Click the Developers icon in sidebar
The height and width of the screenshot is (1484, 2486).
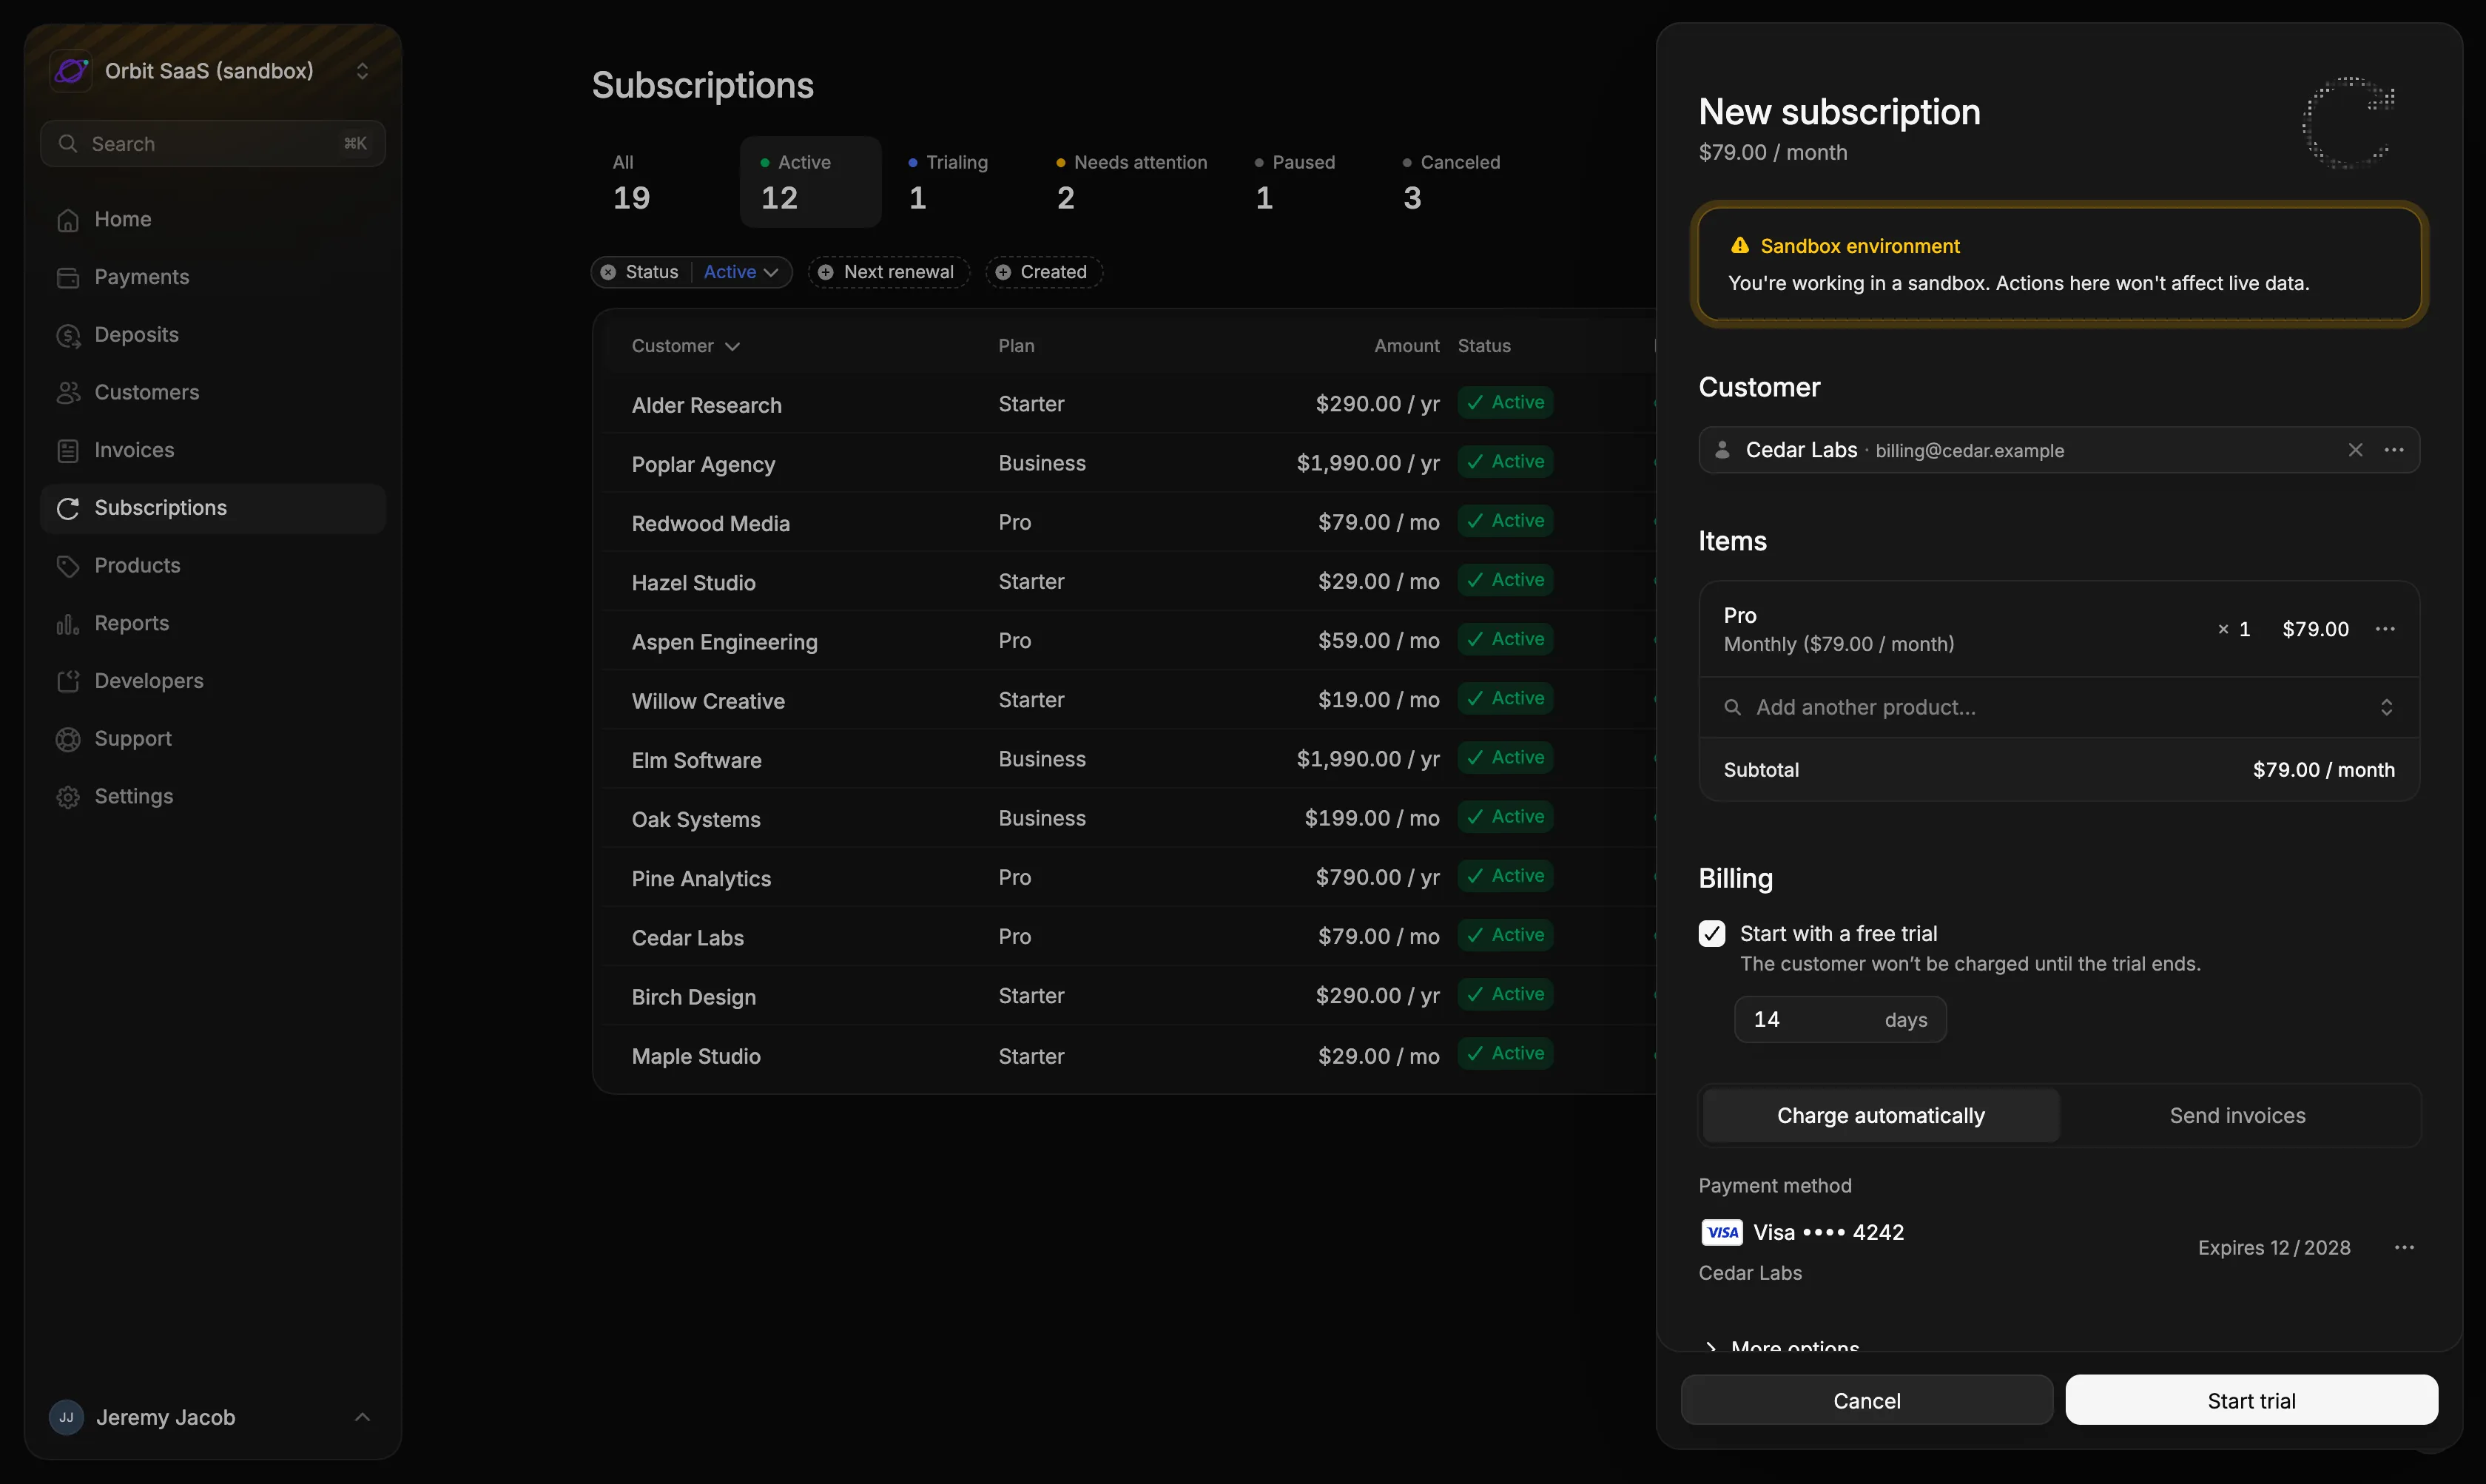(68, 682)
